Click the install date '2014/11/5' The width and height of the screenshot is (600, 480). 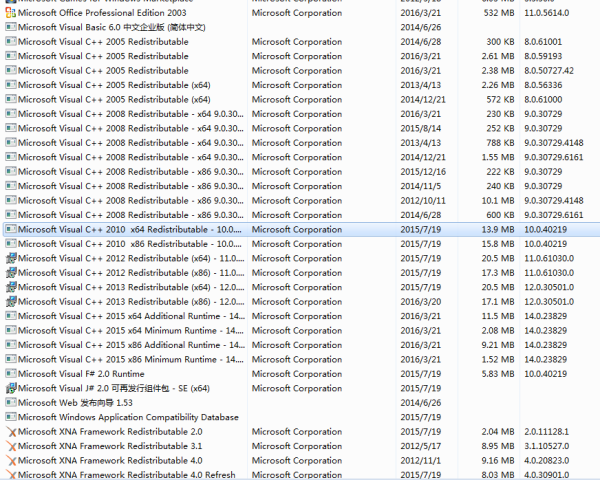pyautogui.click(x=421, y=186)
